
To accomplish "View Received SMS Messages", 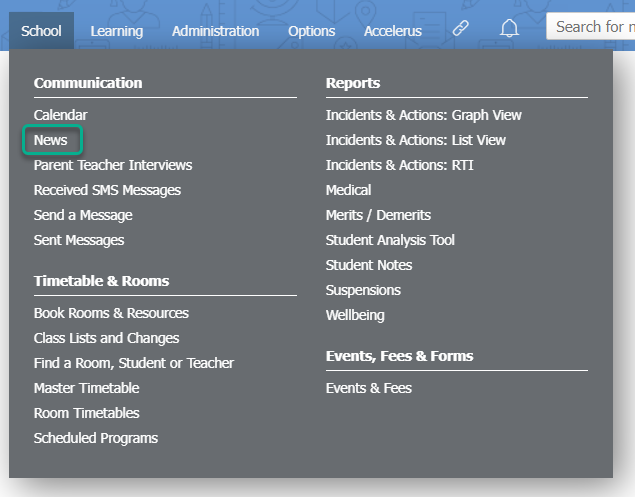I will click(x=107, y=190).
